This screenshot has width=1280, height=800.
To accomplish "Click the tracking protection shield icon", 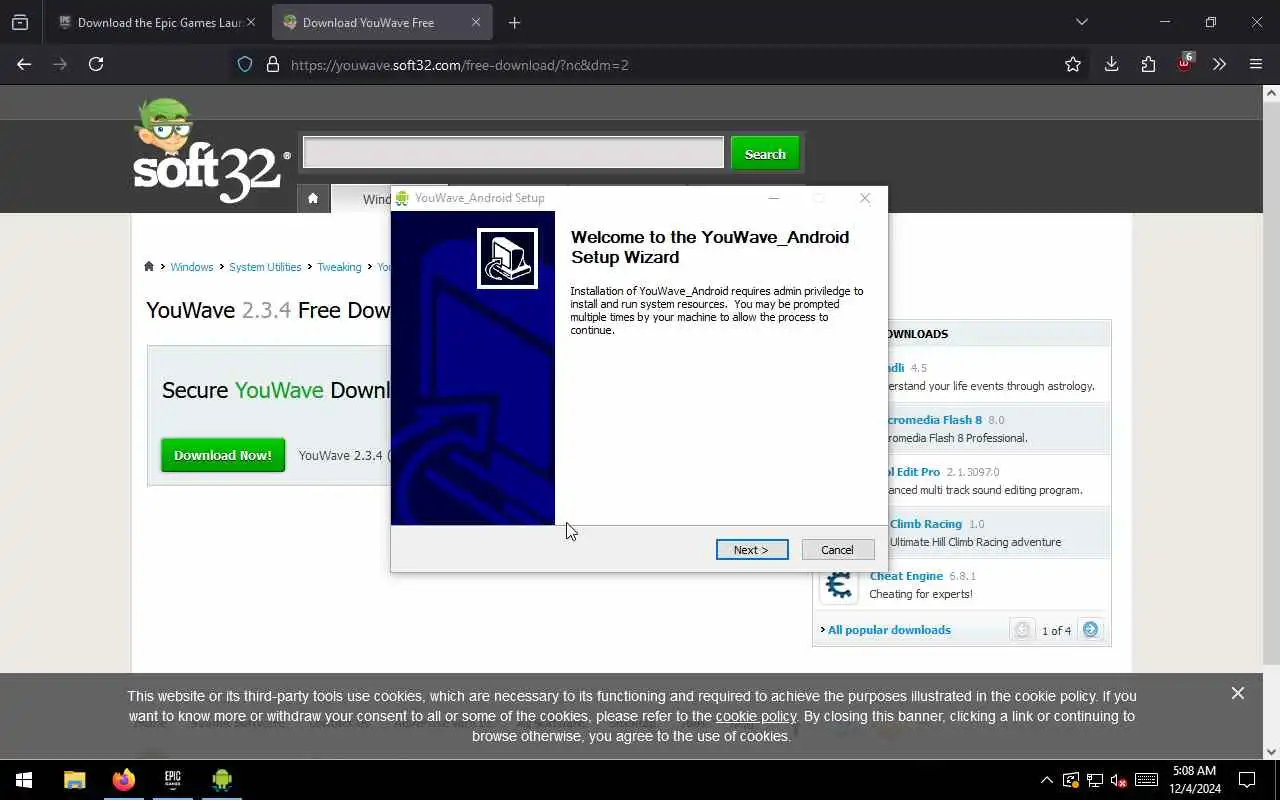I will 245,65.
